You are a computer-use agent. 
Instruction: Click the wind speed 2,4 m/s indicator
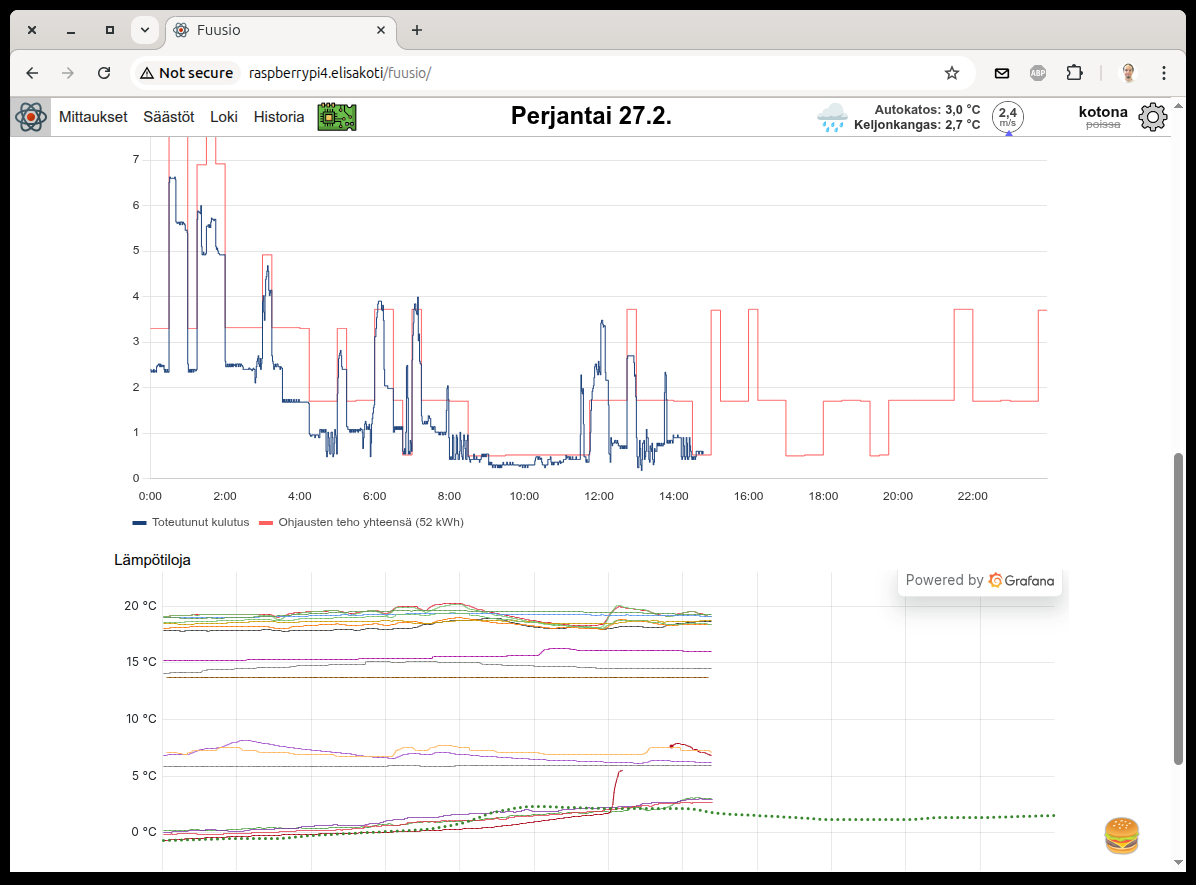[x=1007, y=117]
